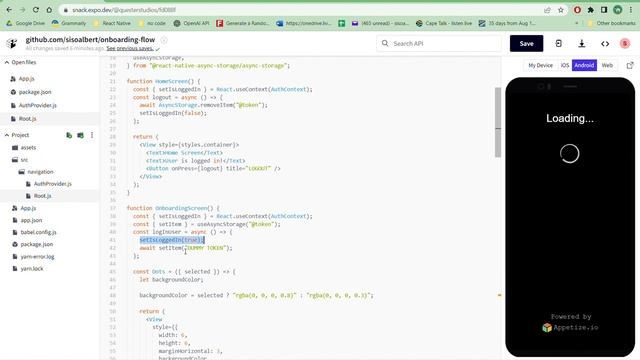640x360 pixels.
Task: Go back in the browser
Action: (9, 10)
